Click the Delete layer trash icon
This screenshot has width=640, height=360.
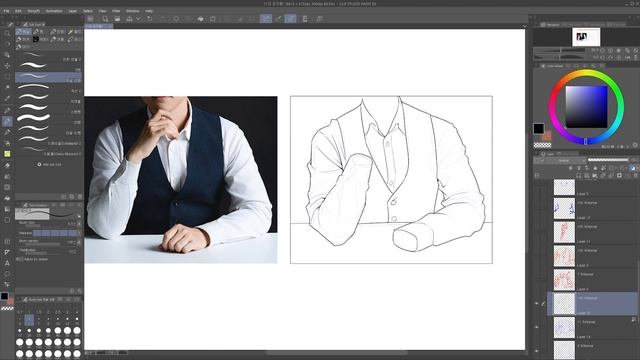[x=635, y=175]
